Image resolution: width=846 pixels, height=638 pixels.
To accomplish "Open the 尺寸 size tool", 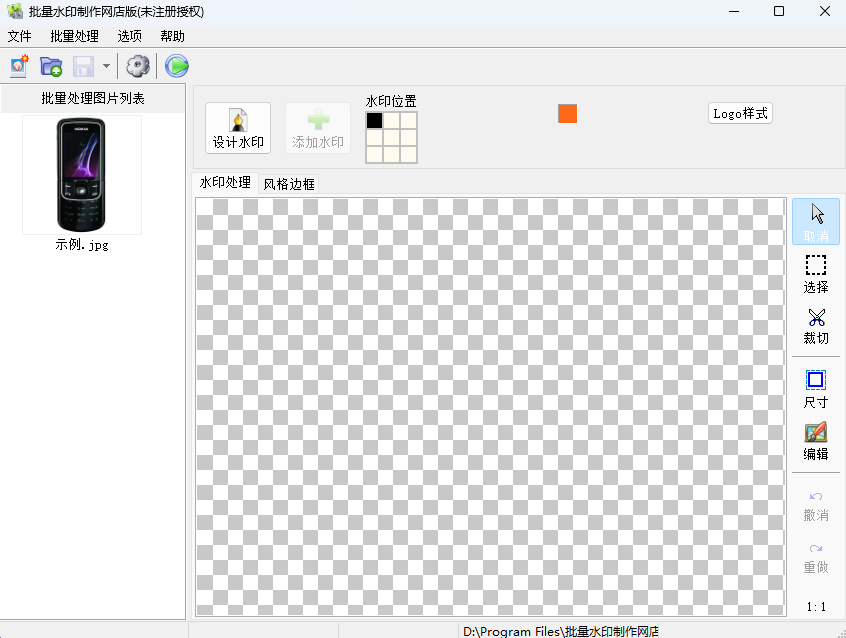I will (816, 389).
